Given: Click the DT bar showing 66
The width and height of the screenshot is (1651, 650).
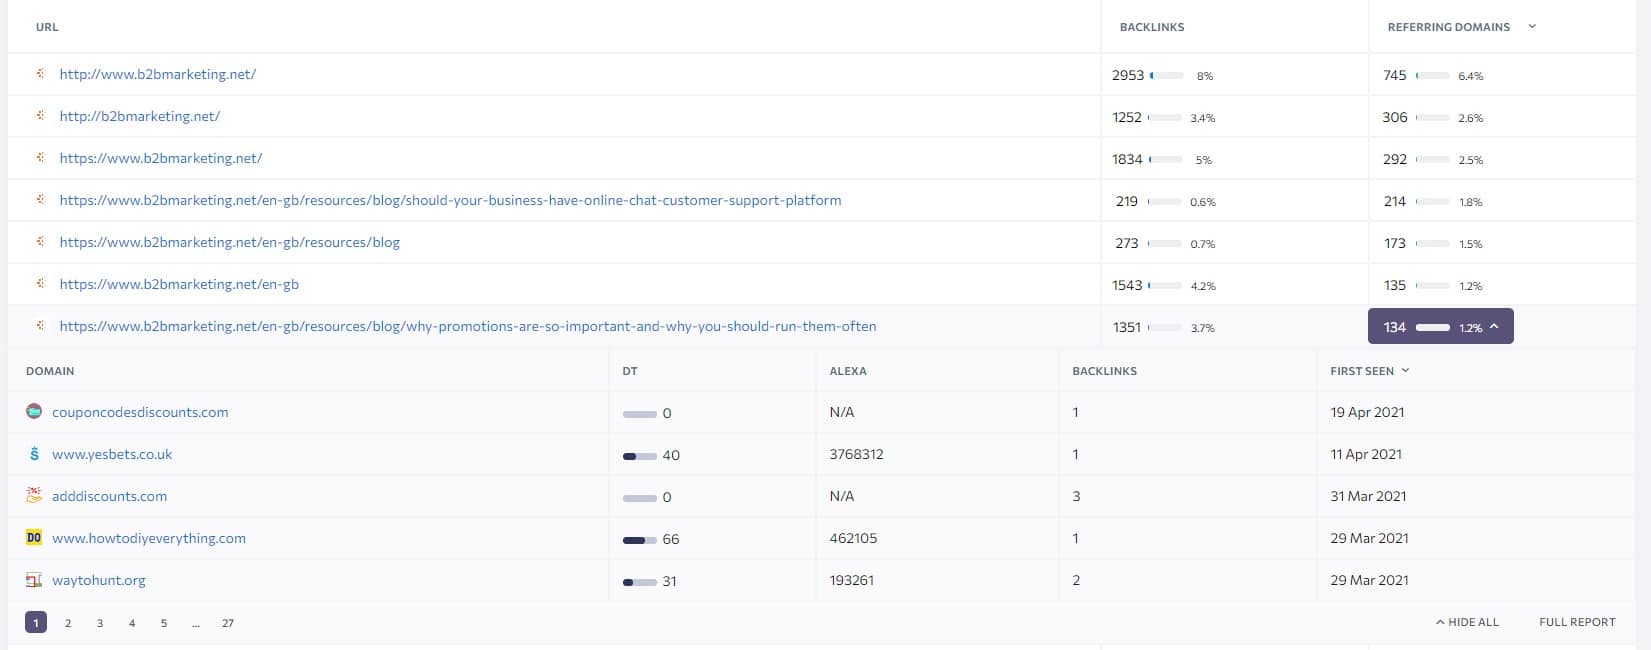Looking at the screenshot, I should [640, 539].
